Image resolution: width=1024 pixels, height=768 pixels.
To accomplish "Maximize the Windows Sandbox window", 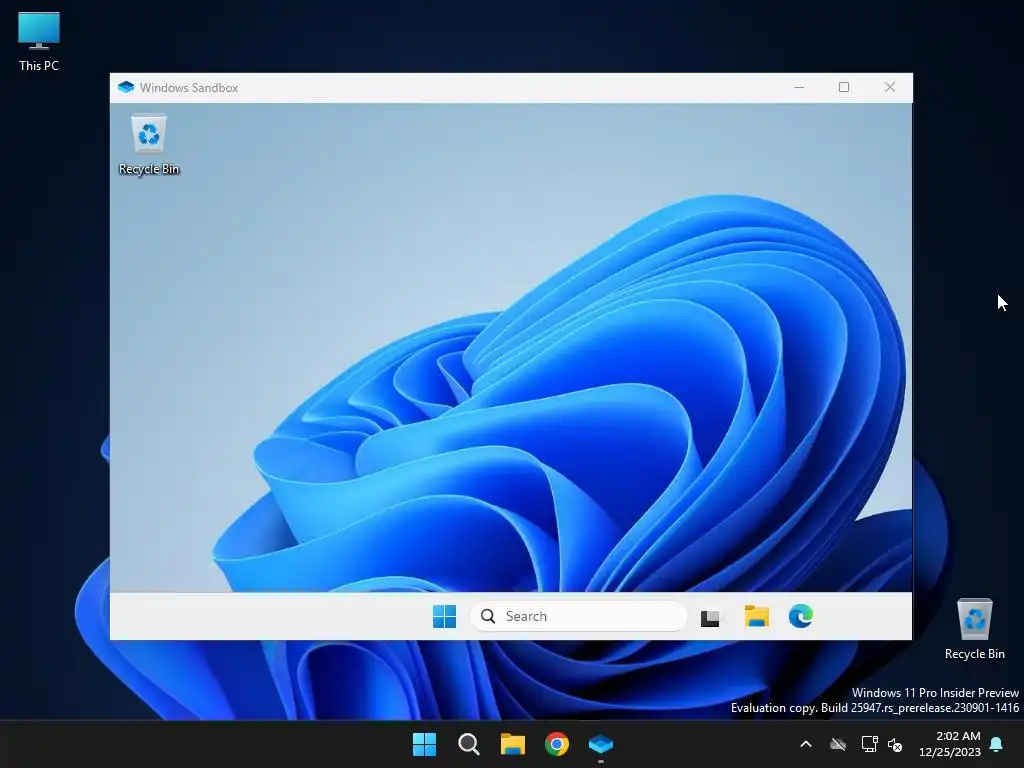I will click(844, 88).
